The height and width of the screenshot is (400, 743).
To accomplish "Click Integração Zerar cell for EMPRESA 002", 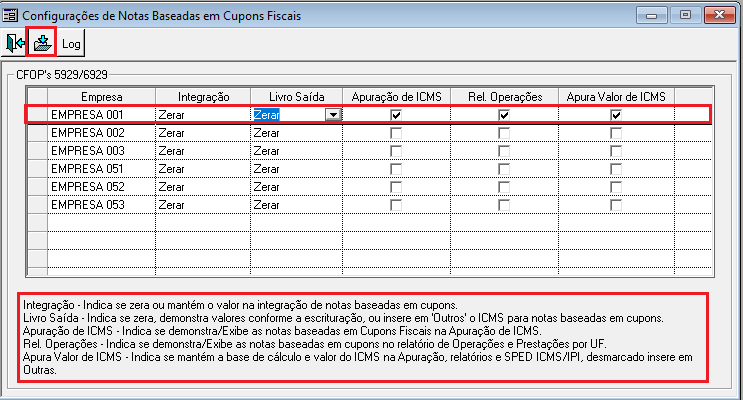I will click(x=203, y=133).
